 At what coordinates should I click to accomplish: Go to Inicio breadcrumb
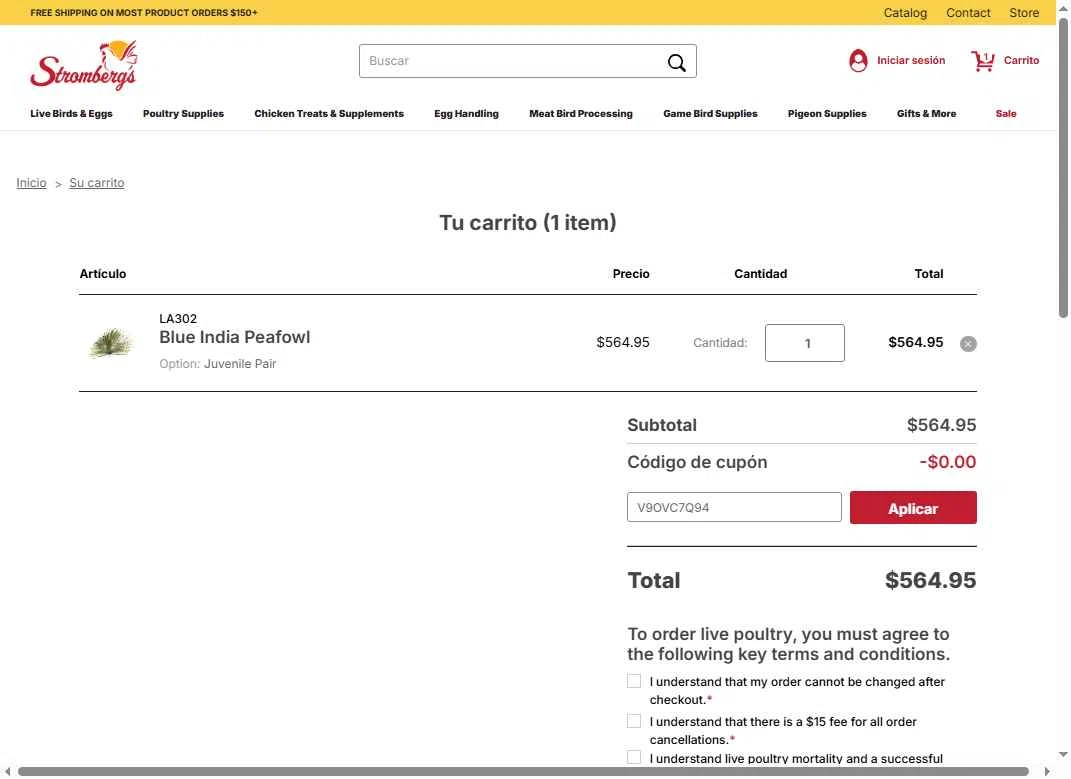[31, 183]
